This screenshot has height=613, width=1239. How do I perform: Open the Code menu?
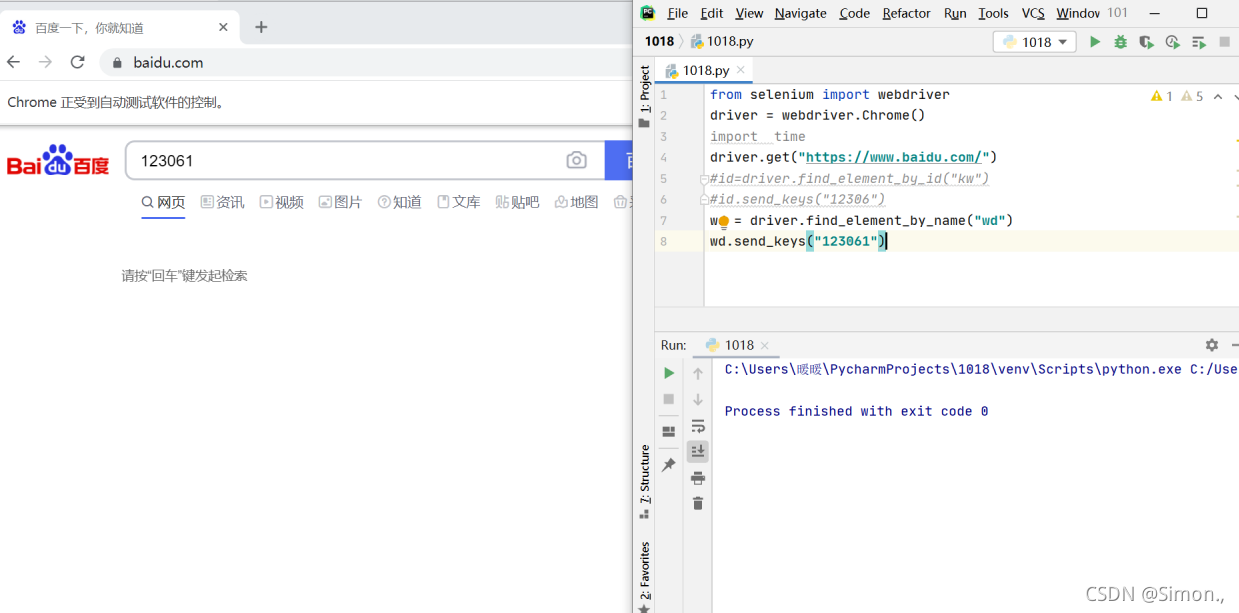[x=854, y=13]
